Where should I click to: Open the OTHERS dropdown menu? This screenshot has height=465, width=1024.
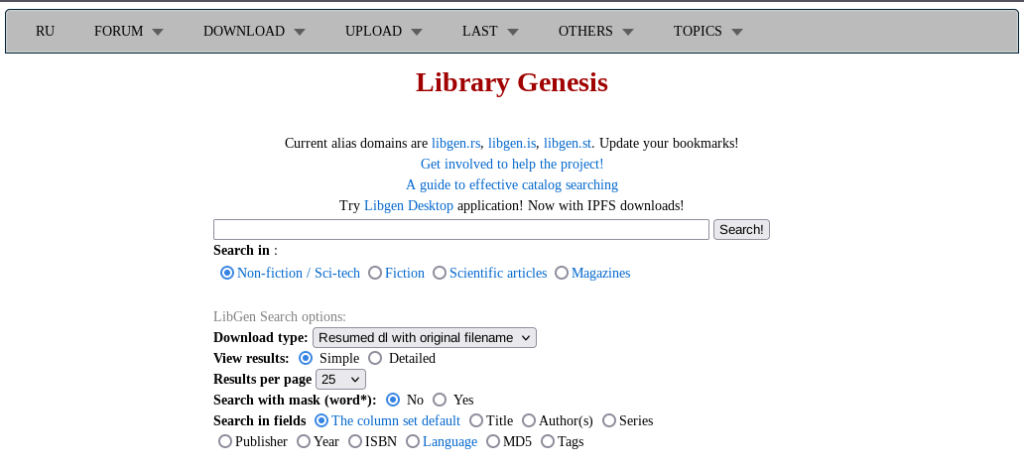[596, 31]
